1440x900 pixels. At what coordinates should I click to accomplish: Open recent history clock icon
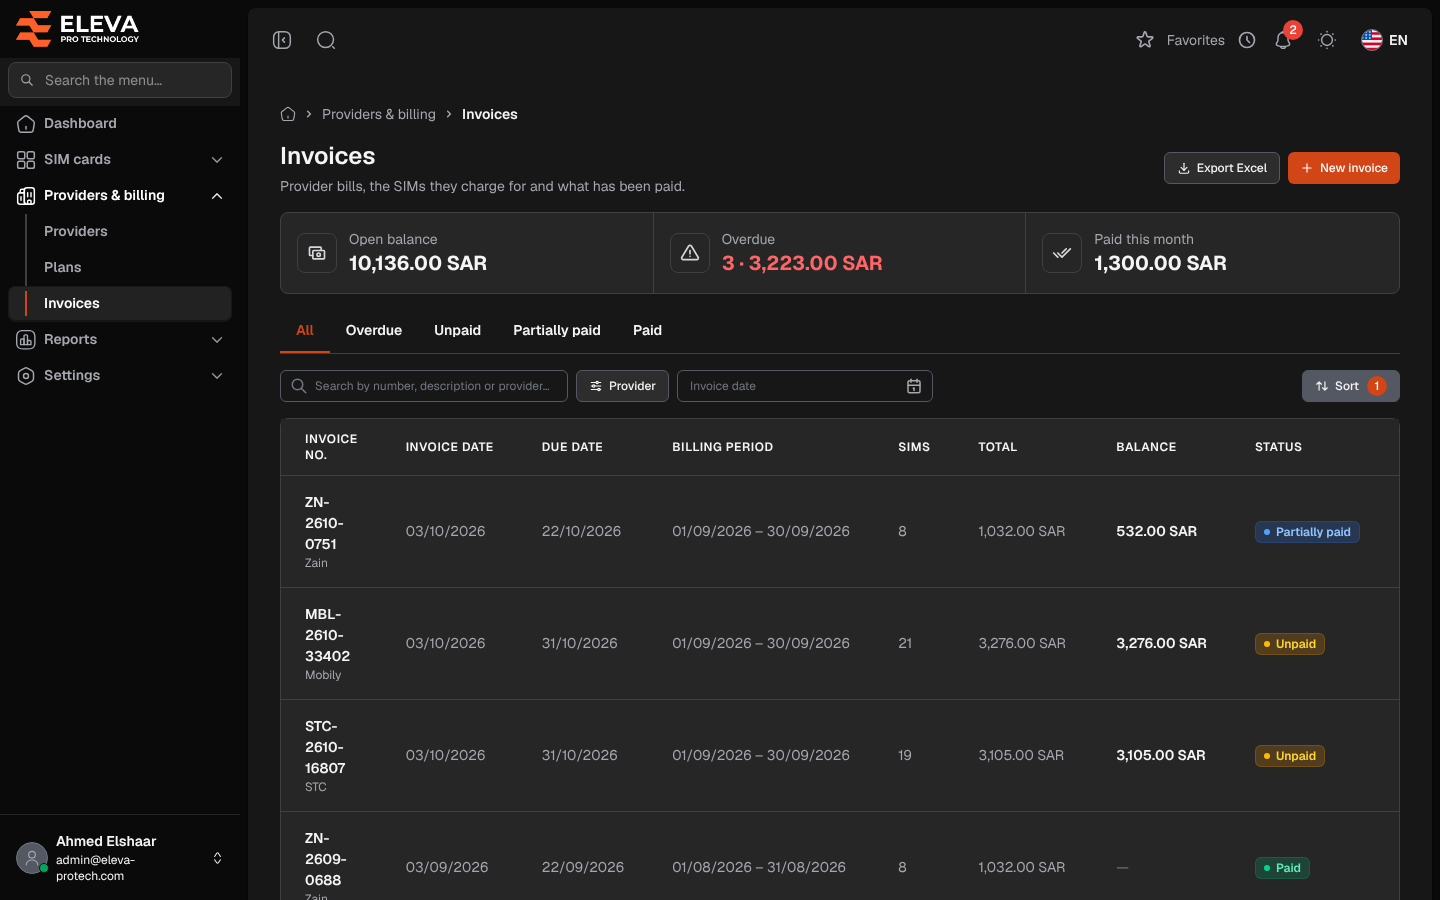pyautogui.click(x=1247, y=40)
